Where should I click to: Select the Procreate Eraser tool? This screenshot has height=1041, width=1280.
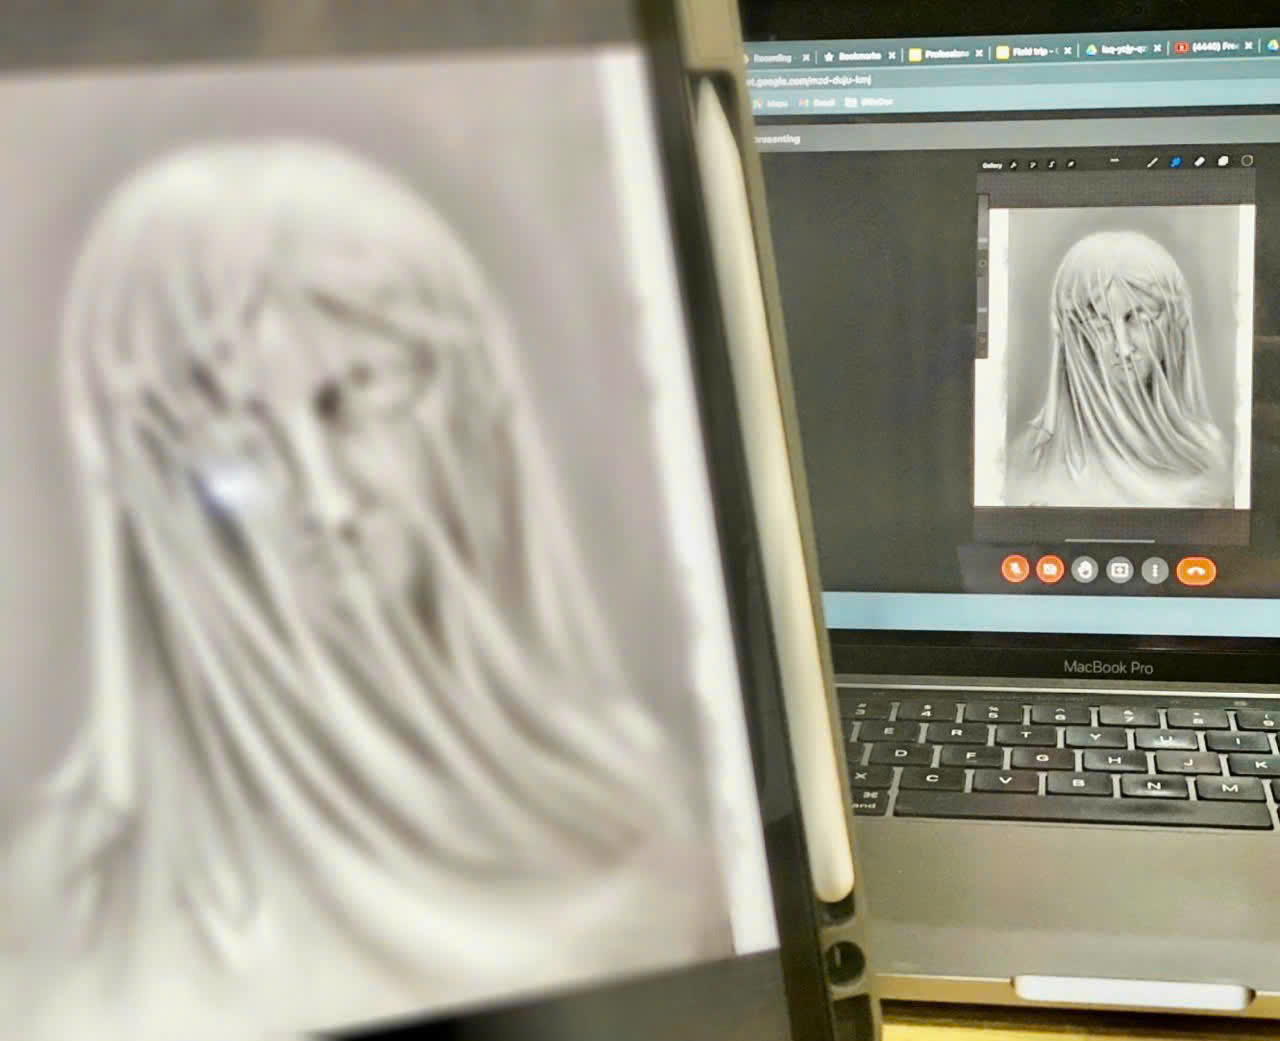pyautogui.click(x=1199, y=161)
